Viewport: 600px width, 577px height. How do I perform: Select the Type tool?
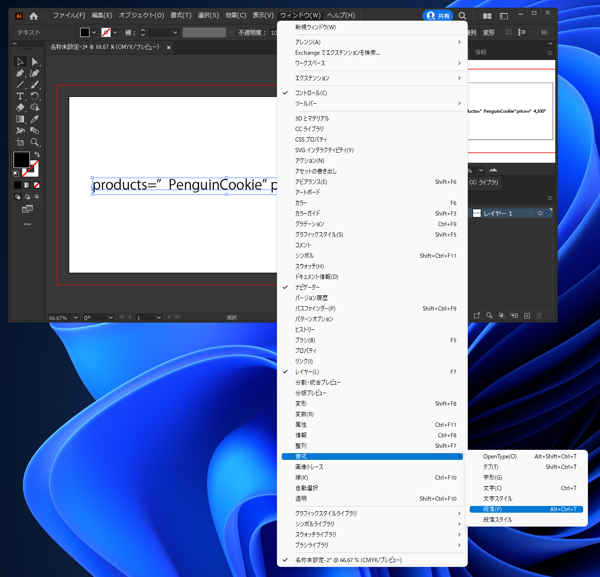[20, 96]
